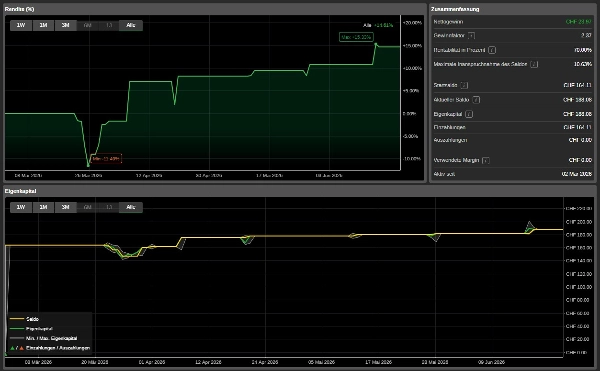Choose 6M range in Eigenkapital chart

click(88, 207)
